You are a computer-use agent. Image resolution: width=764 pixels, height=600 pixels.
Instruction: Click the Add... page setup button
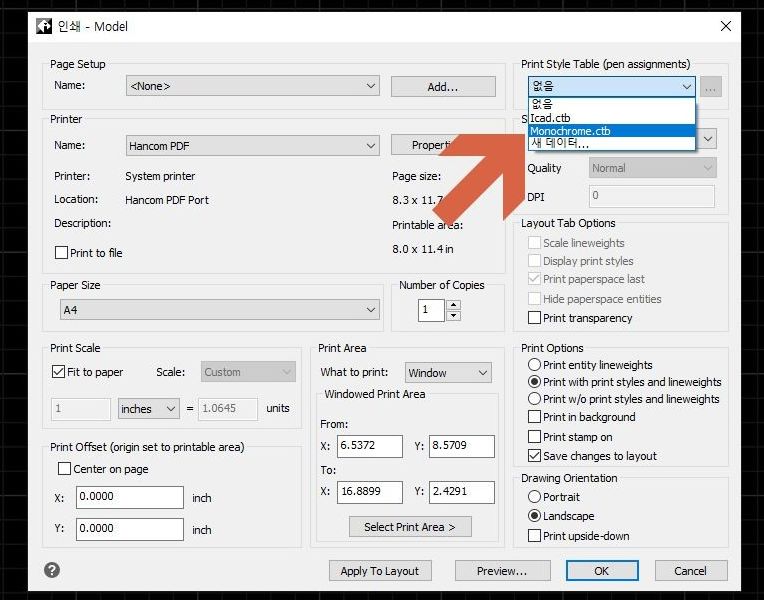tap(443, 87)
